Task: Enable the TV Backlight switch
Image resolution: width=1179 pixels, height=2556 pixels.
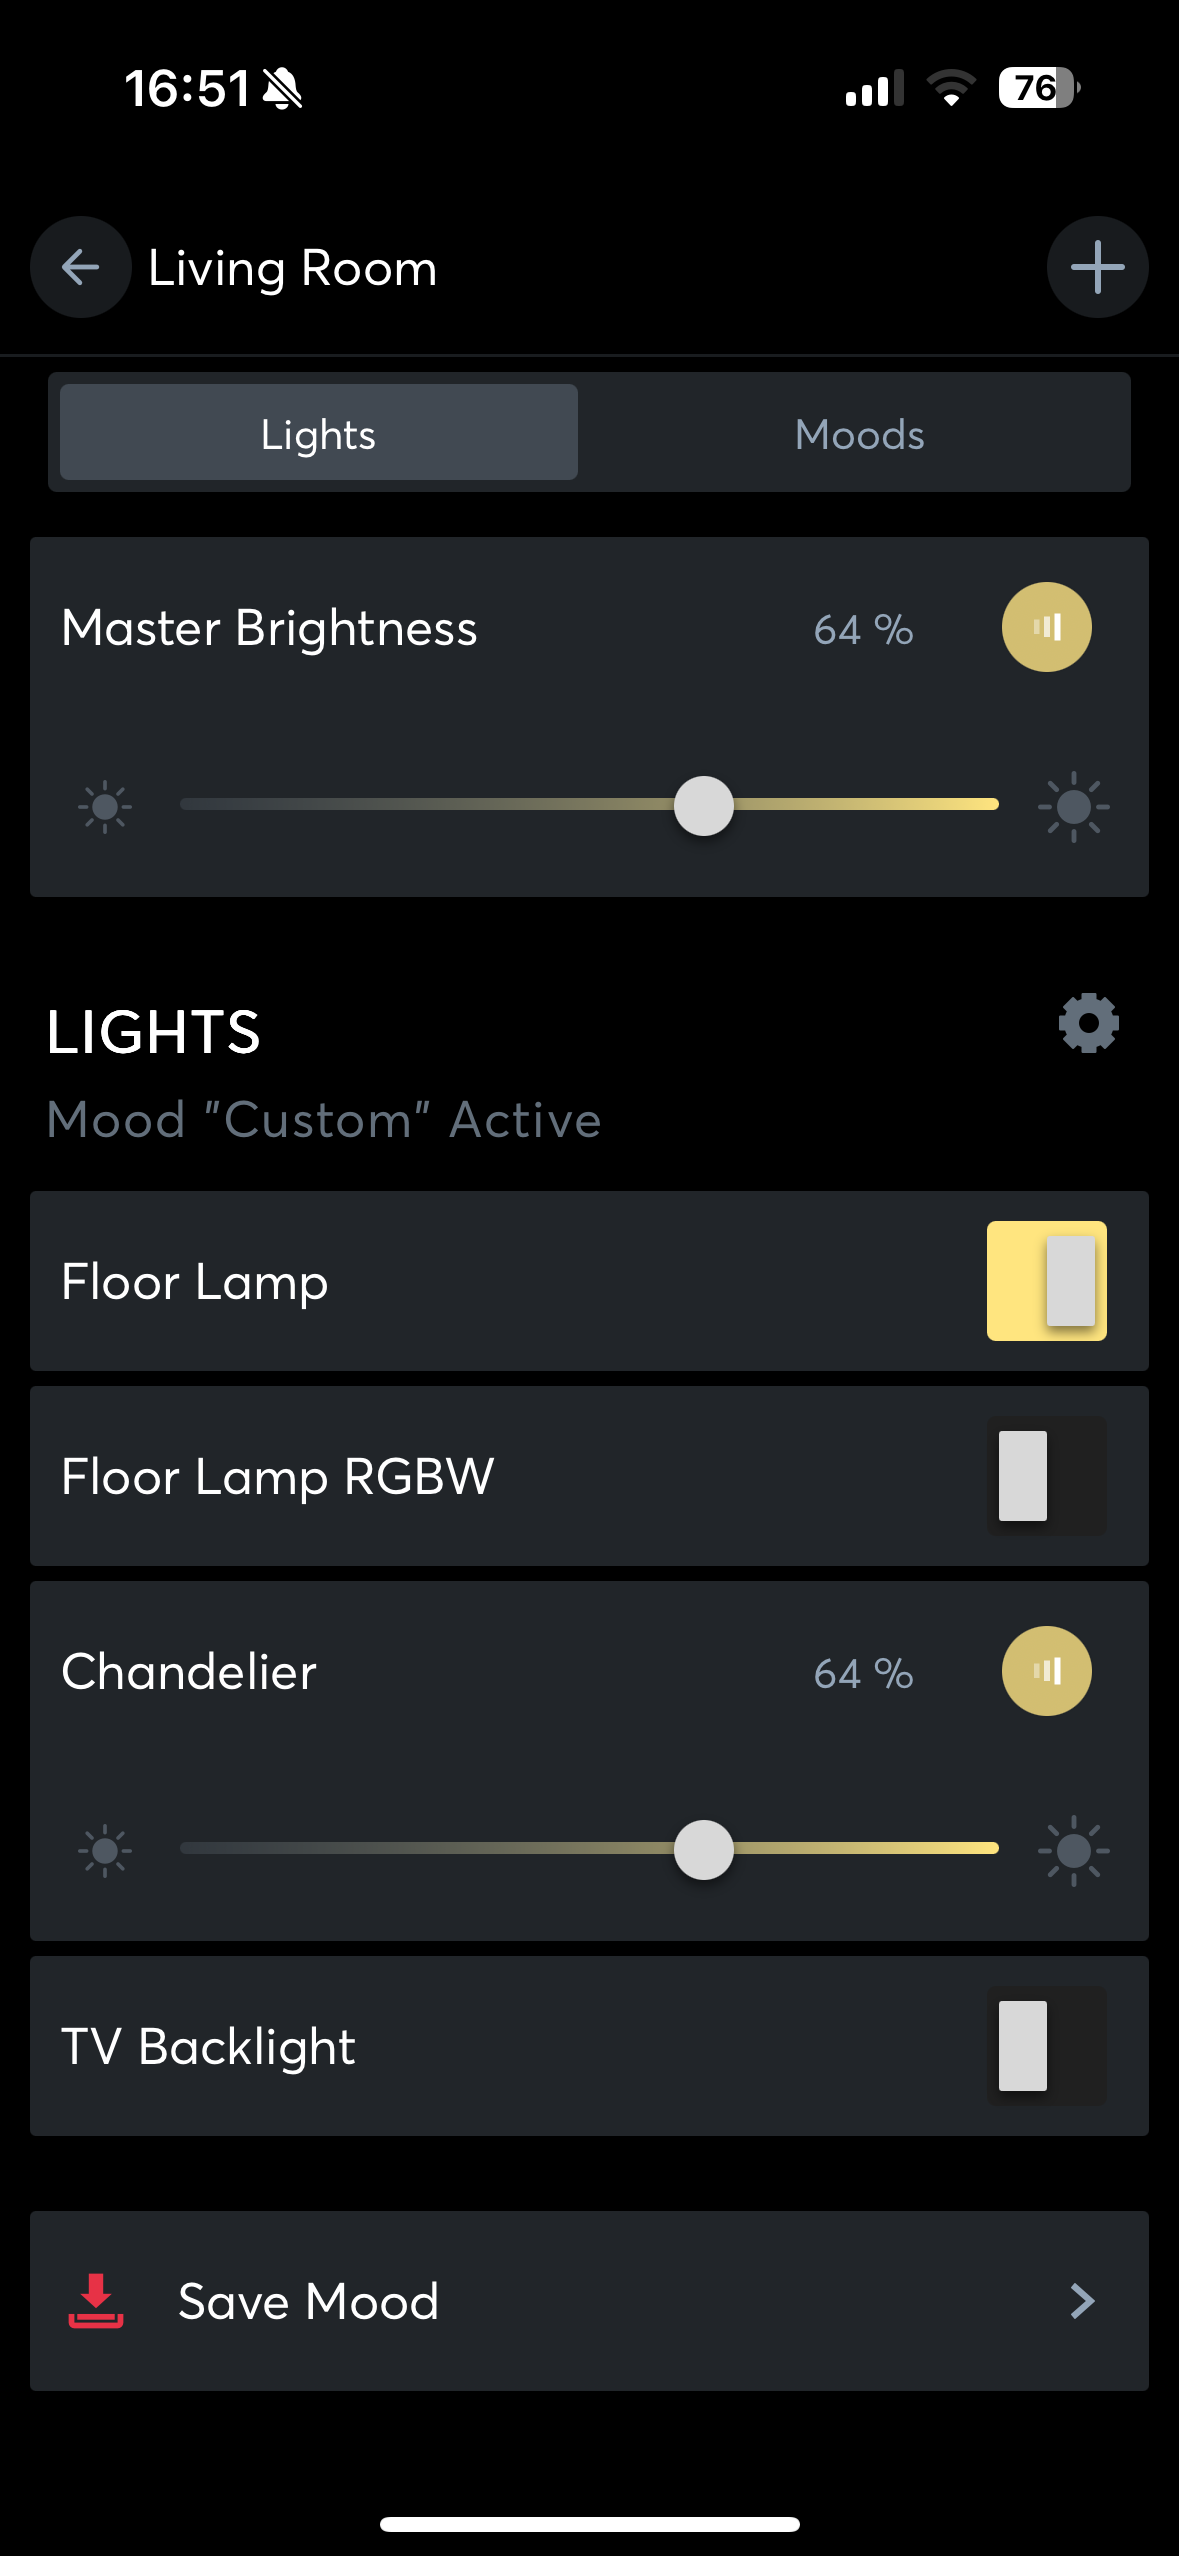Action: pos(1046,2046)
